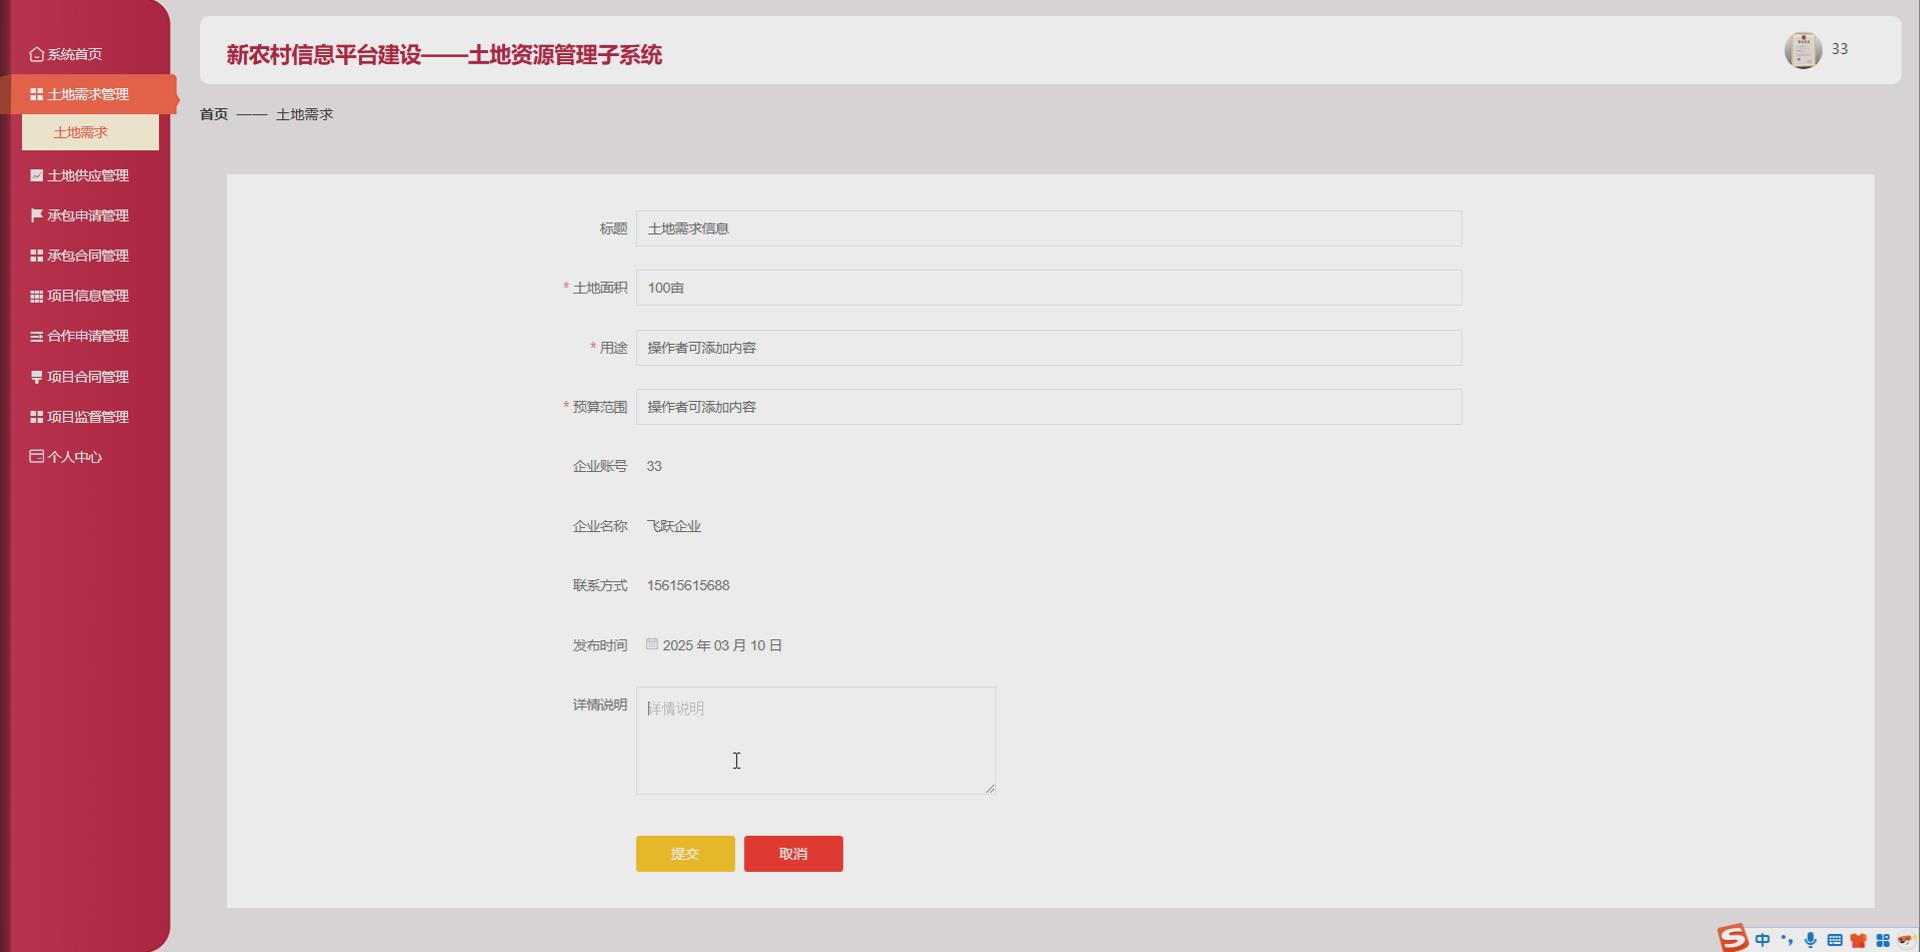Click the calendar icon next to 发布时间 date
Viewport: 1920px width, 952px height.
[652, 644]
